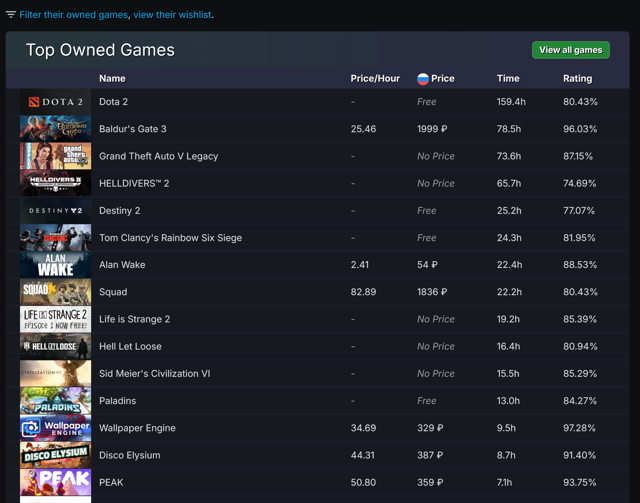Click the 'Dota 2' game name
This screenshot has height=503, width=640.
coord(113,102)
